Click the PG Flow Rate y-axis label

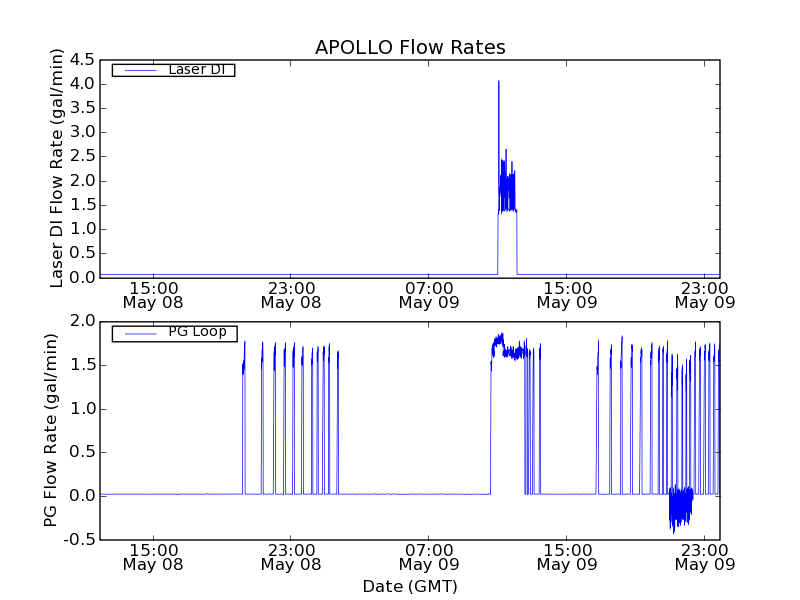coord(50,430)
